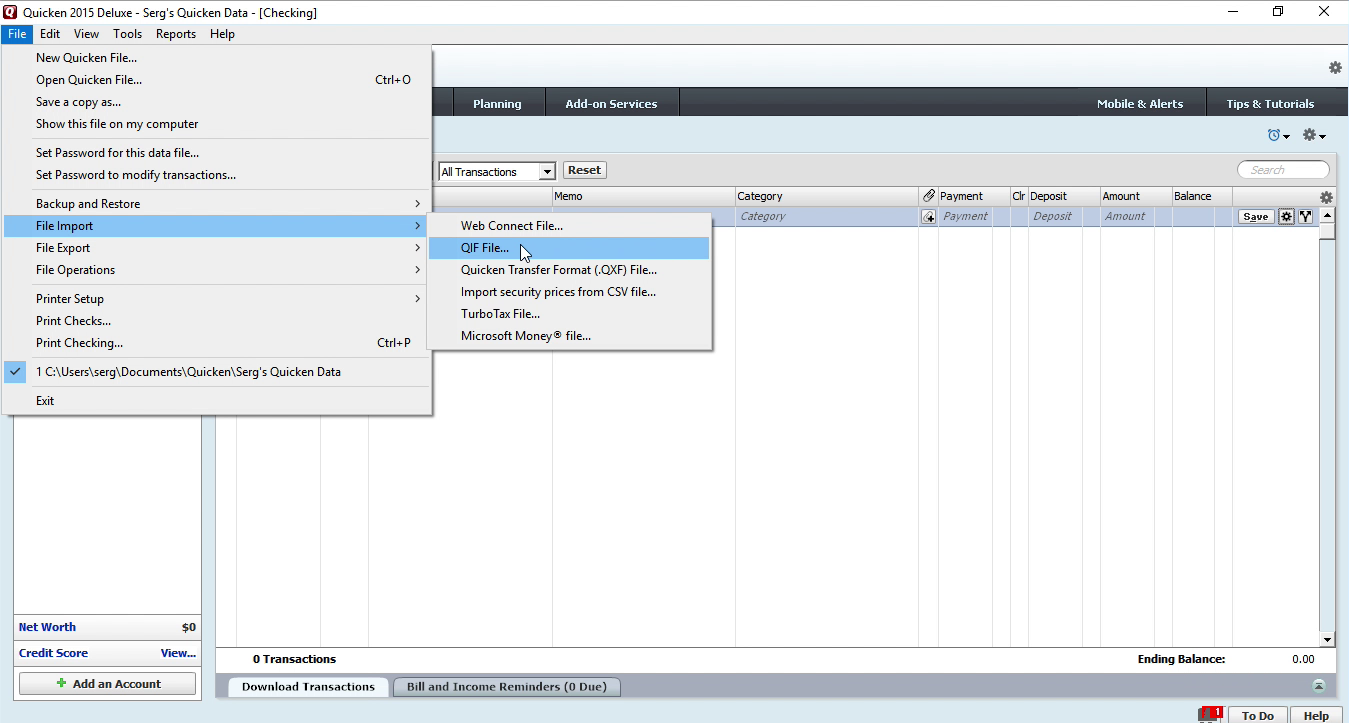Click the Save button in the transaction row
1349x723 pixels.
click(x=1256, y=216)
